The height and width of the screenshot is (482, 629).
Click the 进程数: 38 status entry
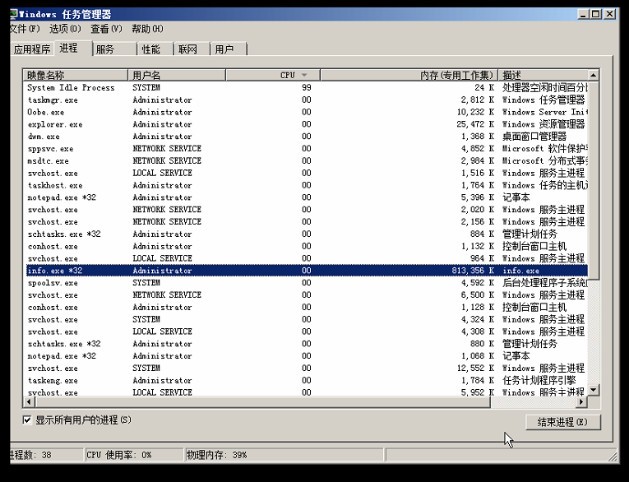click(x=47, y=455)
